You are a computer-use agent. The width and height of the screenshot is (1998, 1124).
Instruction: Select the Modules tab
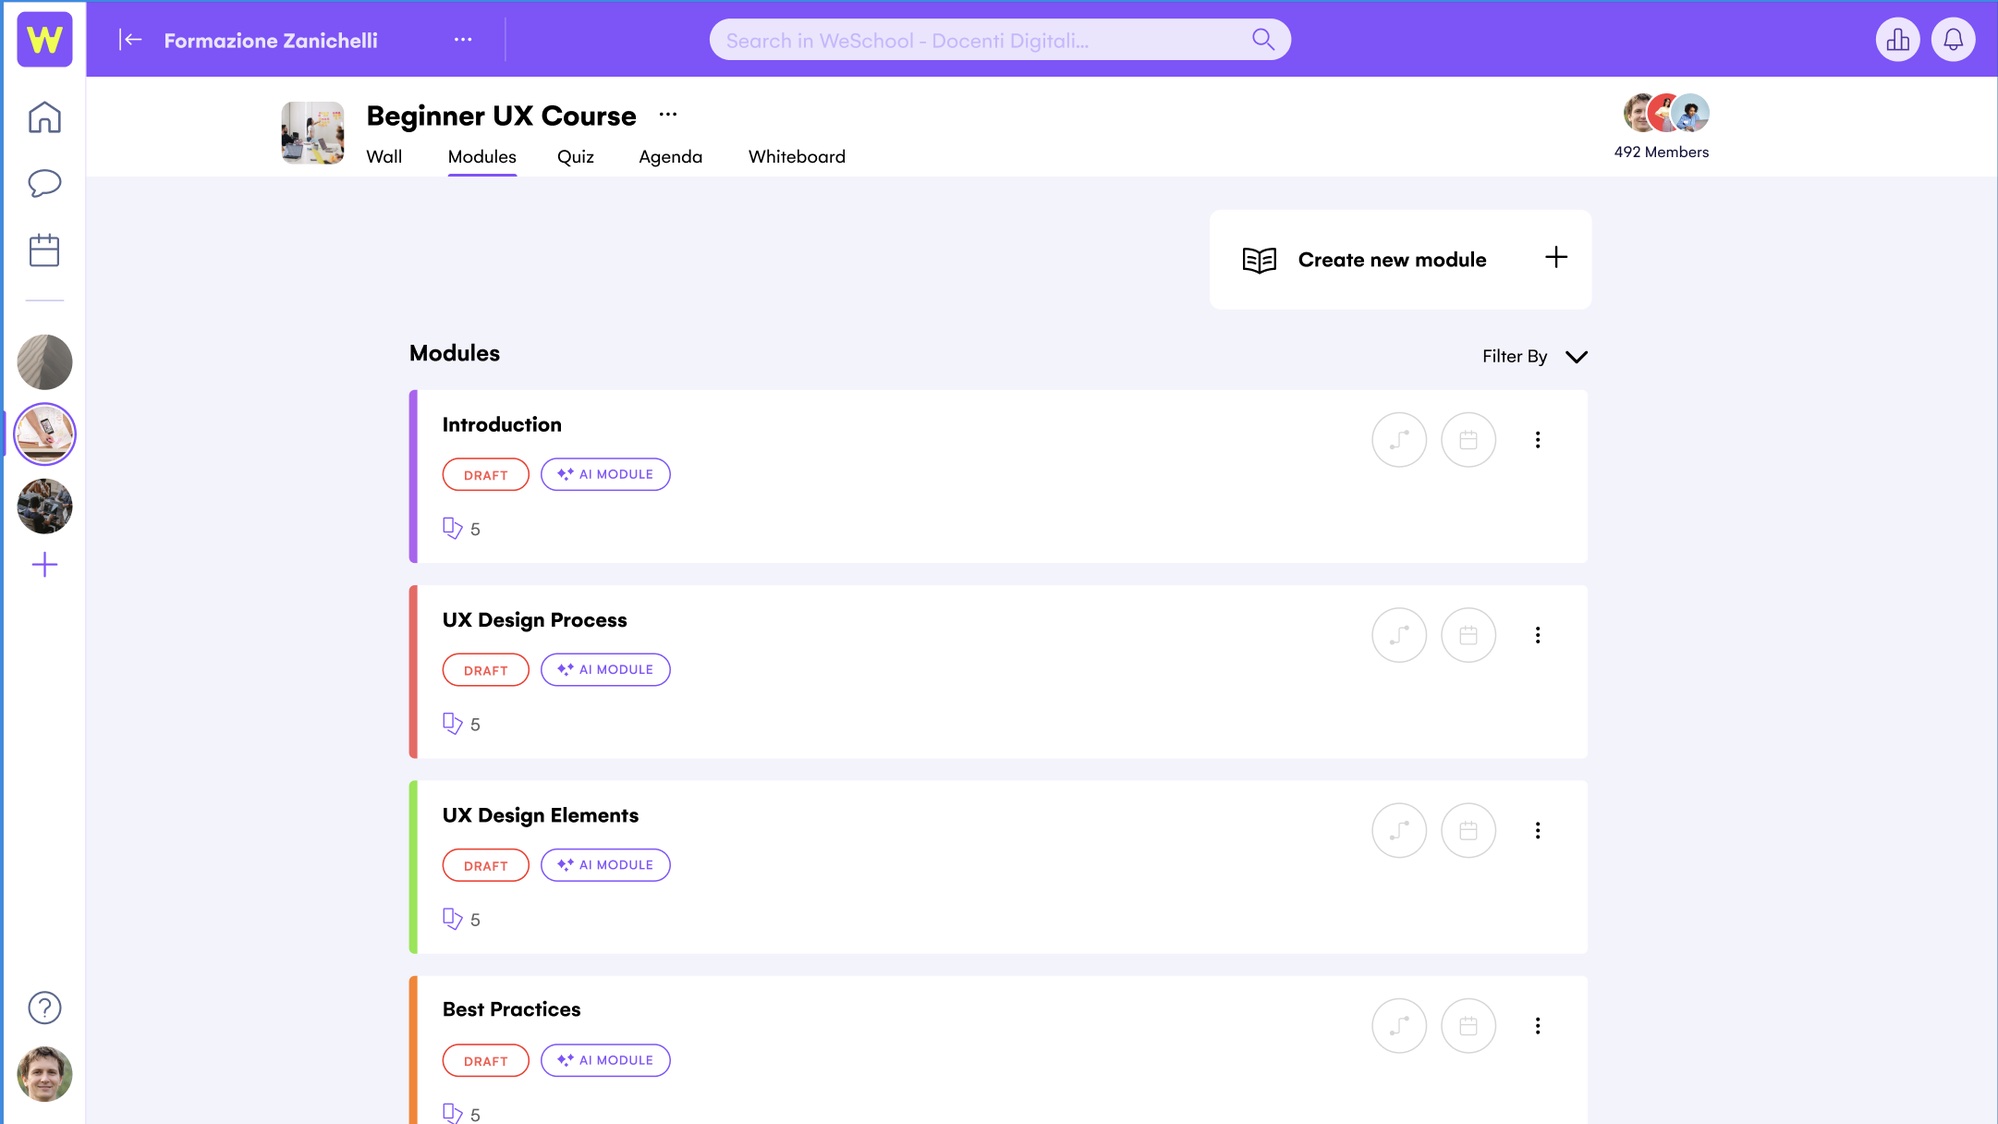482,156
